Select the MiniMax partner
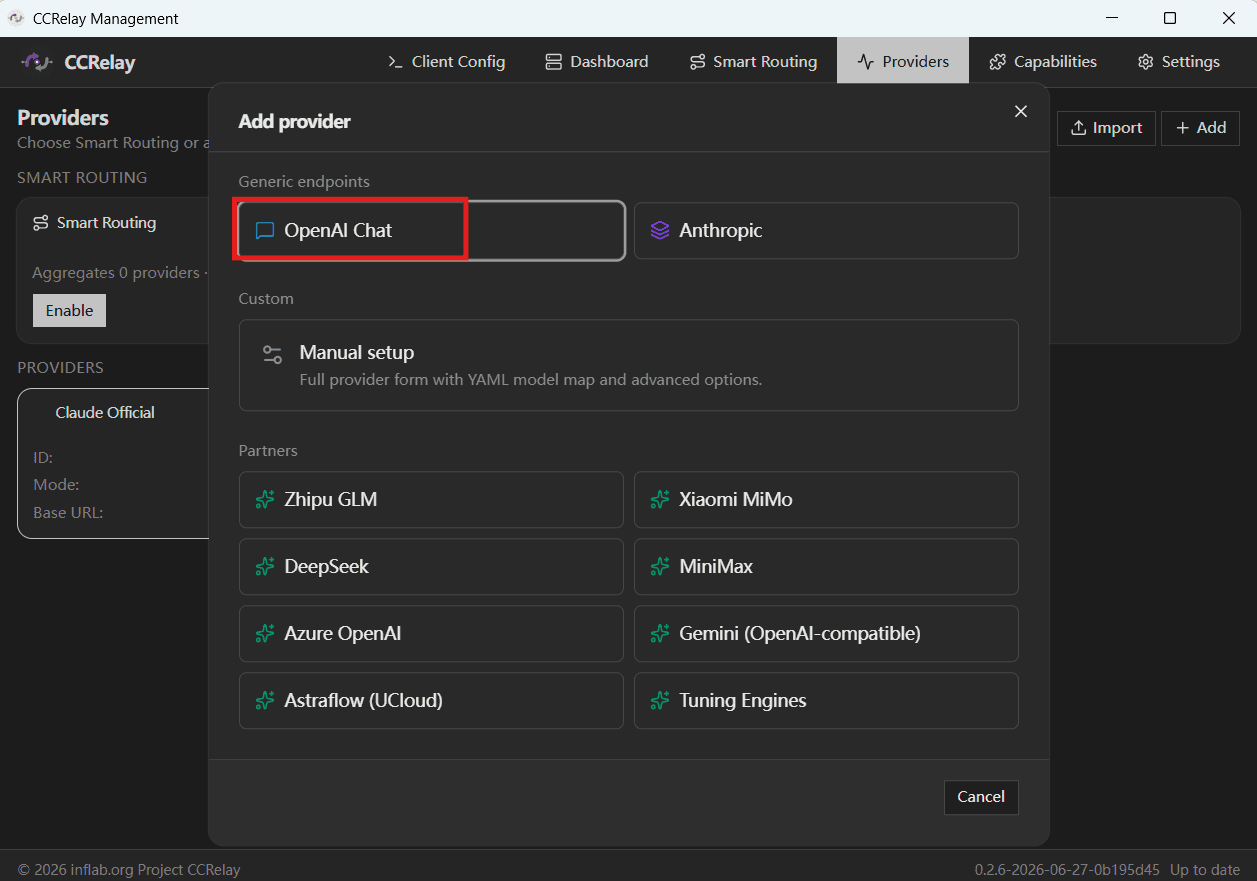1257x881 pixels. (x=826, y=567)
